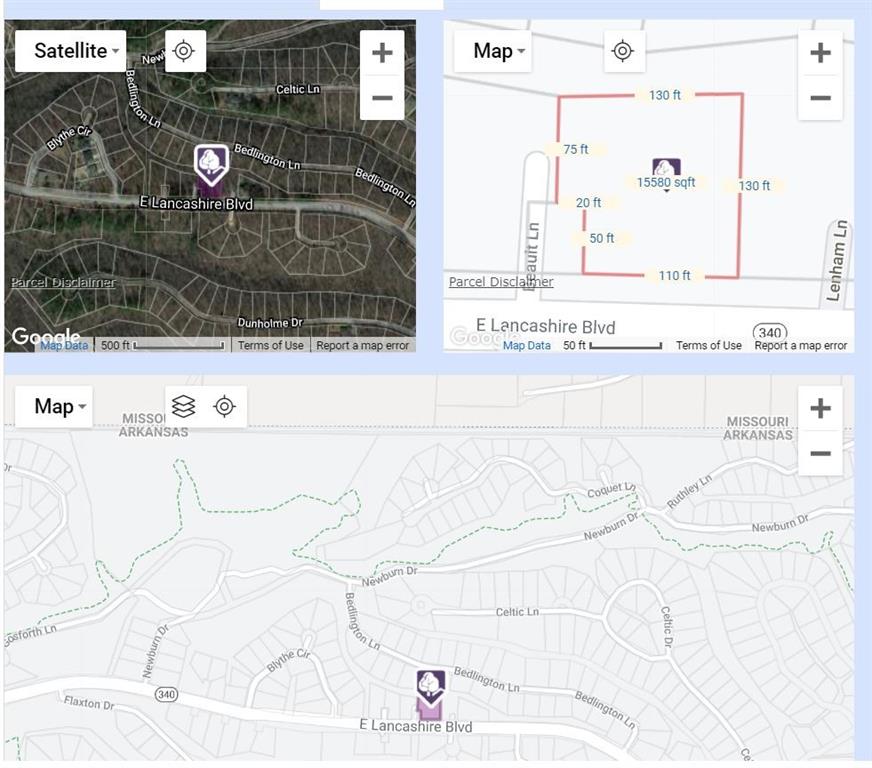This screenshot has height=768, width=872.
Task: Zoom out on the bottom map
Action: point(820,453)
